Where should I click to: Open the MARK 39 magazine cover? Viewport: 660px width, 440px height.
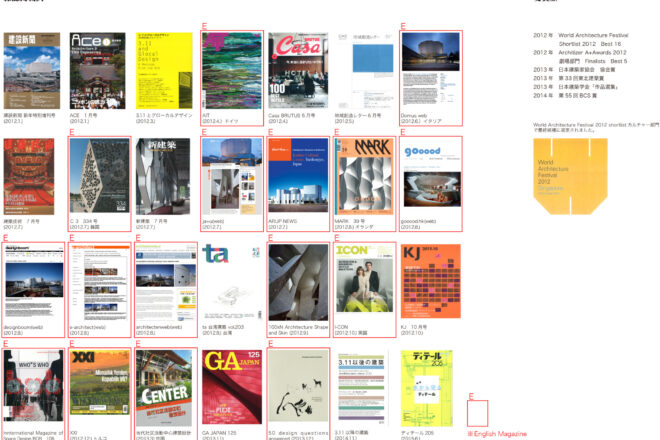pyautogui.click(x=363, y=176)
